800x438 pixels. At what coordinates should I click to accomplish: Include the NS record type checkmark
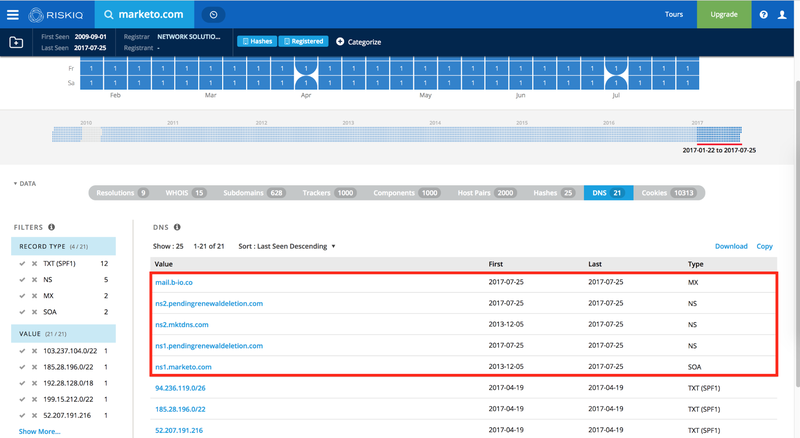point(22,280)
